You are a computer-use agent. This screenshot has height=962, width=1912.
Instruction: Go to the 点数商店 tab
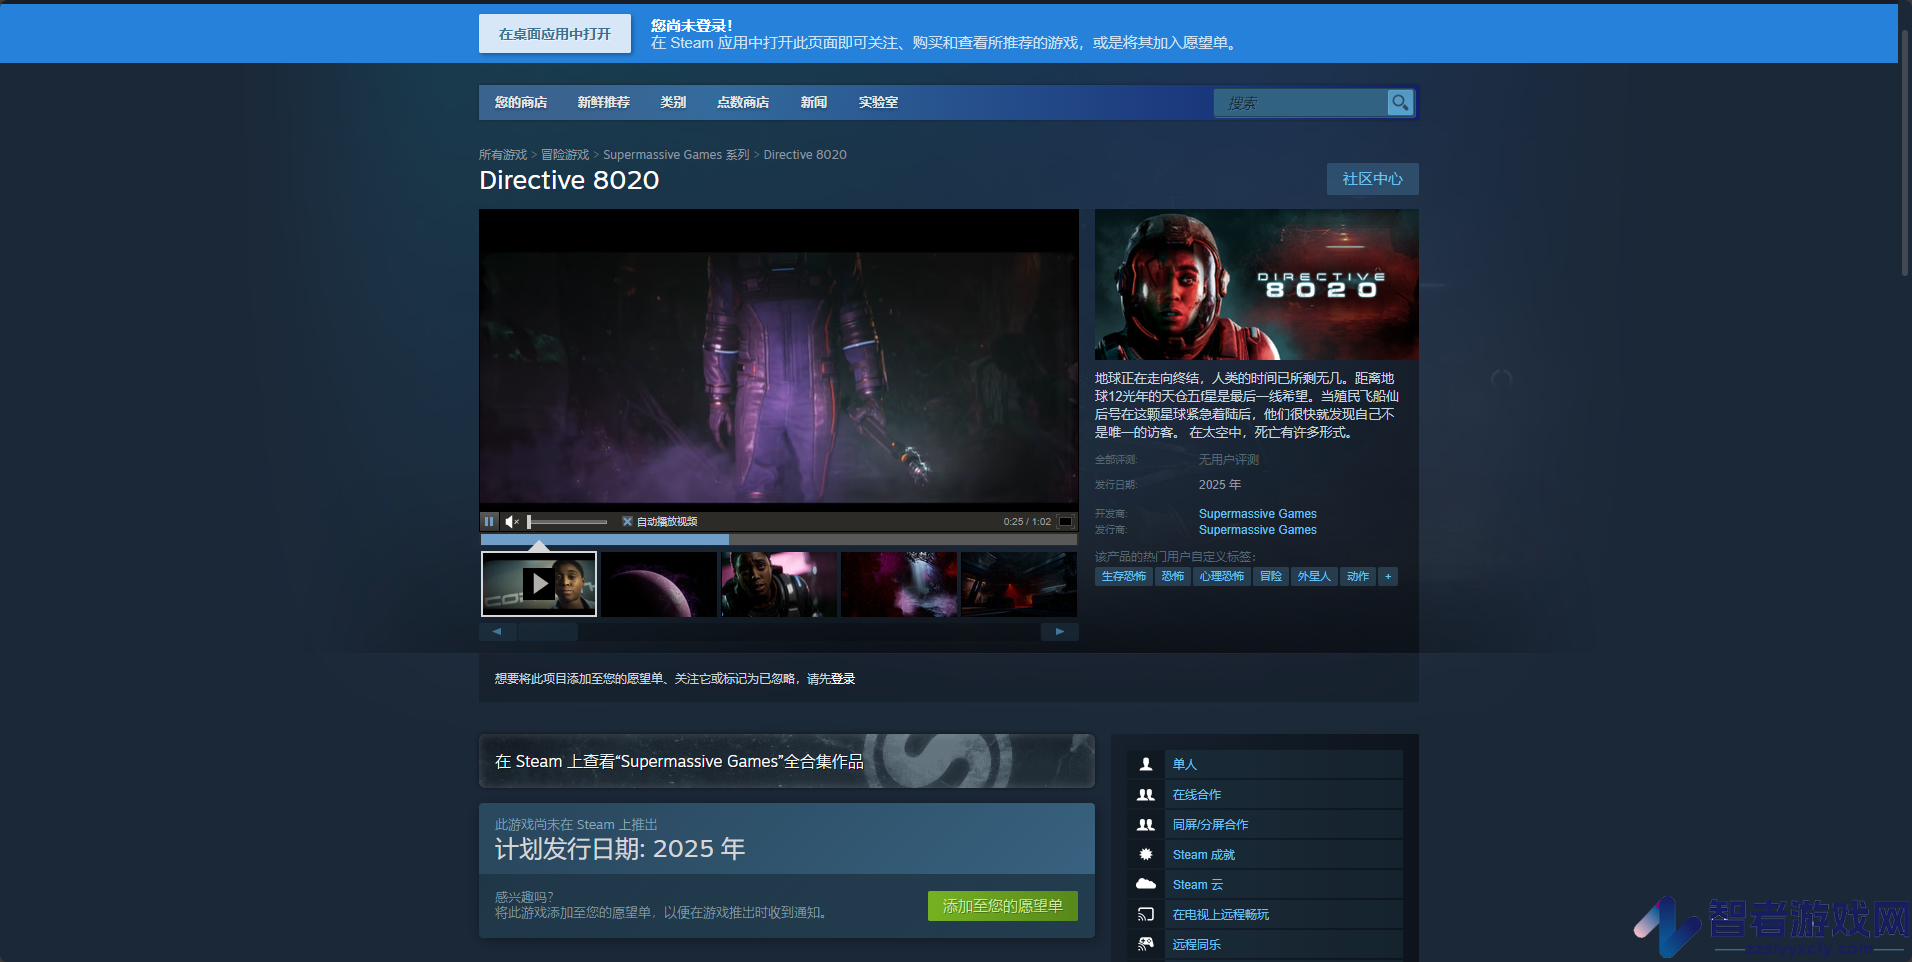coord(743,102)
